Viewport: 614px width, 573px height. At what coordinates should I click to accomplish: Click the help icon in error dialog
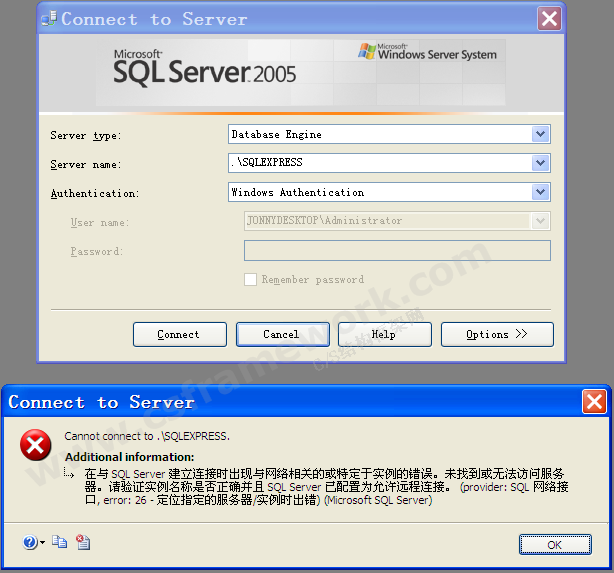pos(31,542)
